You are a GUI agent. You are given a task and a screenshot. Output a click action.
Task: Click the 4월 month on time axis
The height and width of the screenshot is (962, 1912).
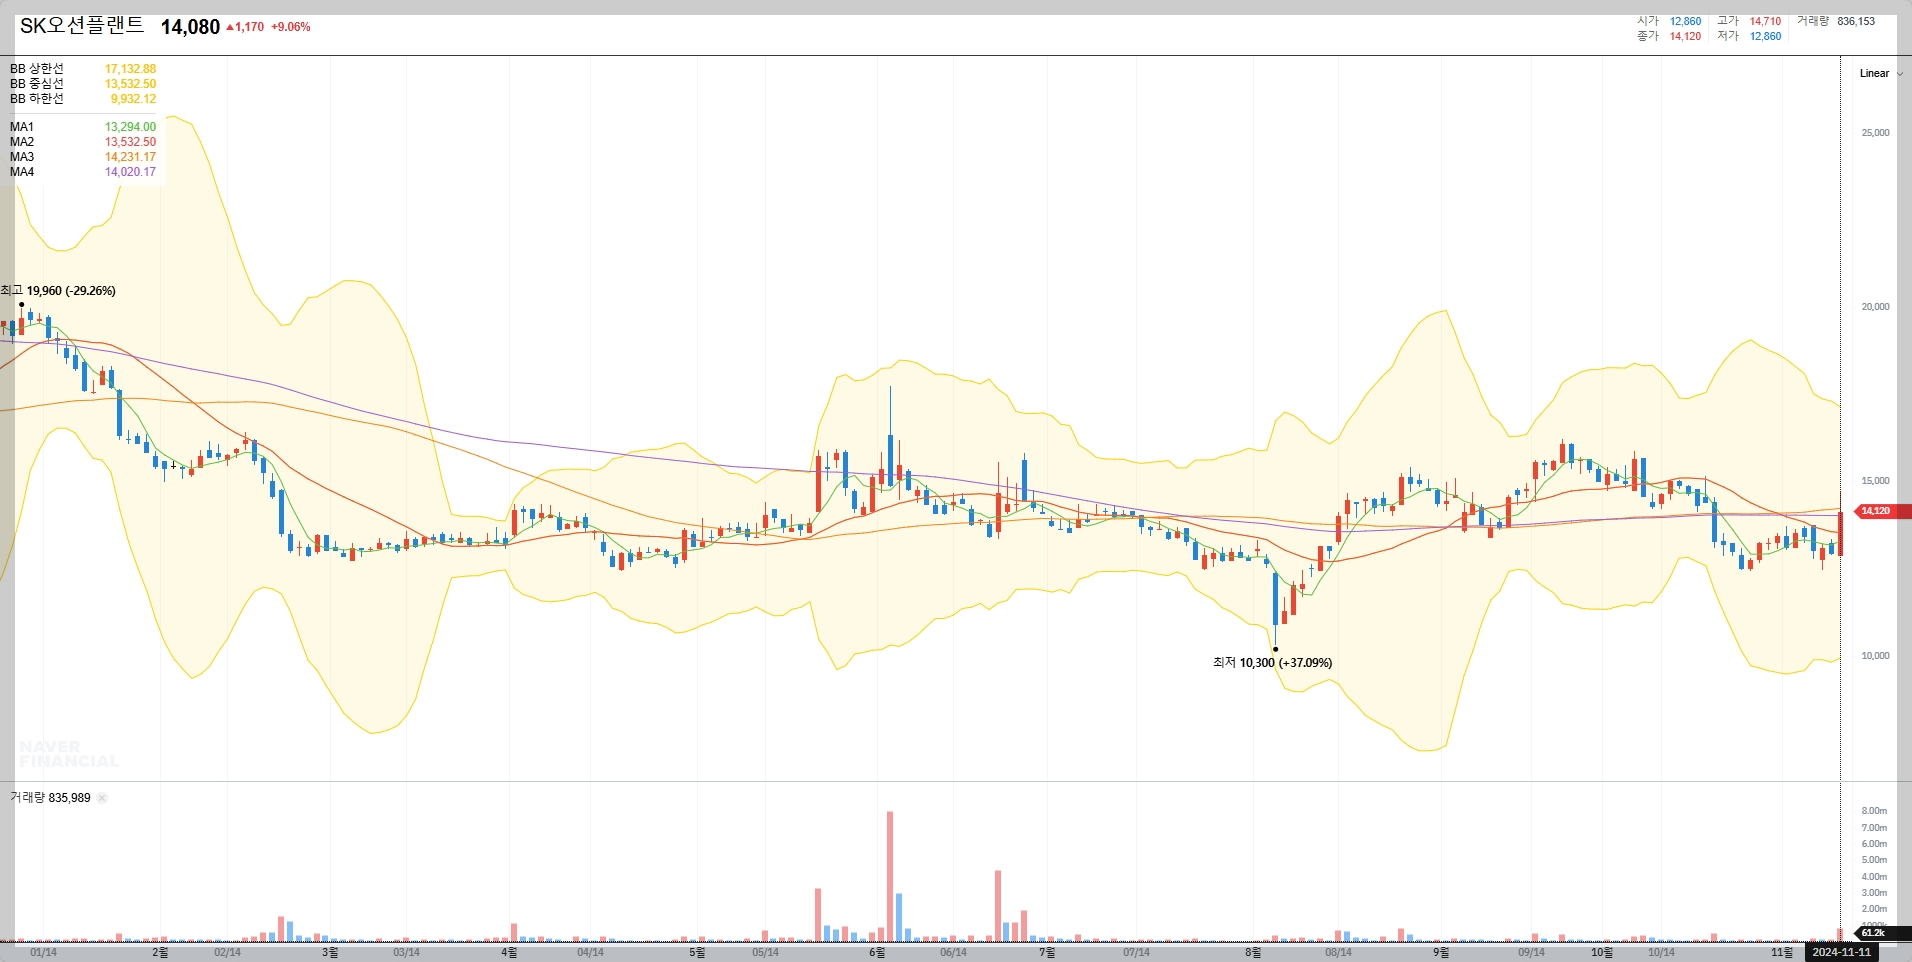pyautogui.click(x=509, y=953)
